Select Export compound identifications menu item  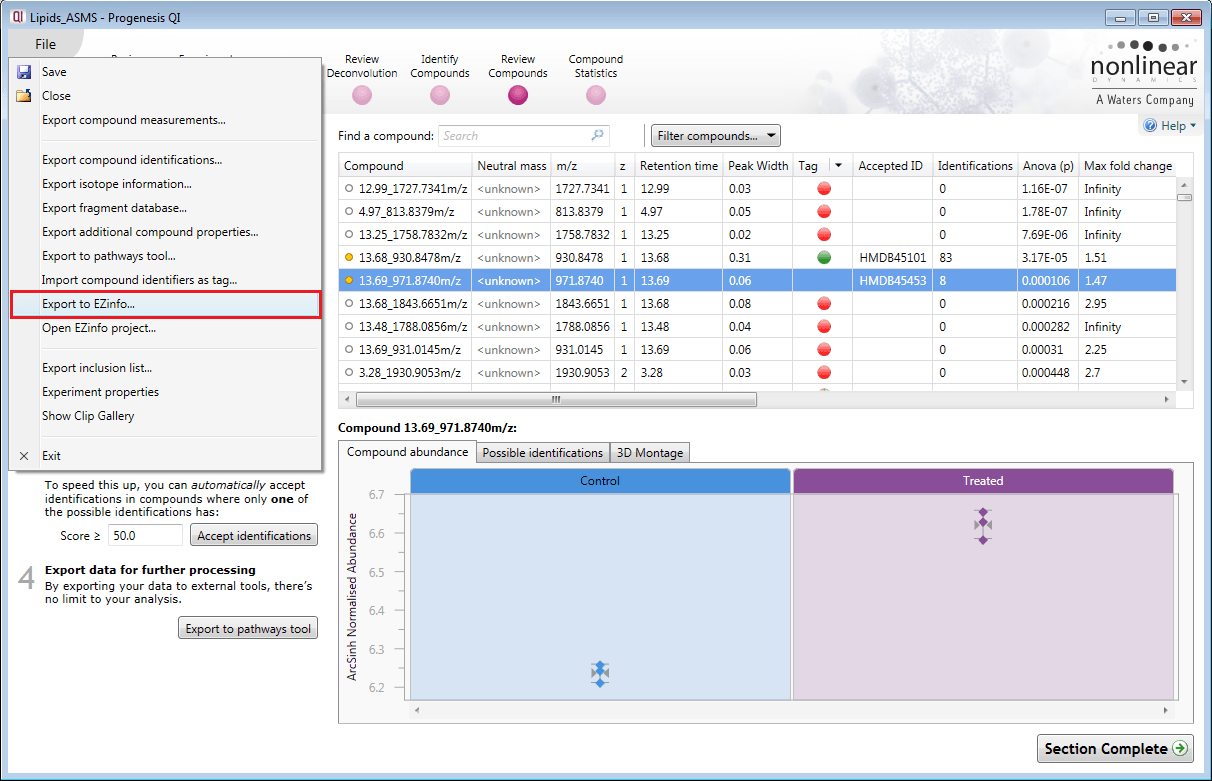click(132, 160)
